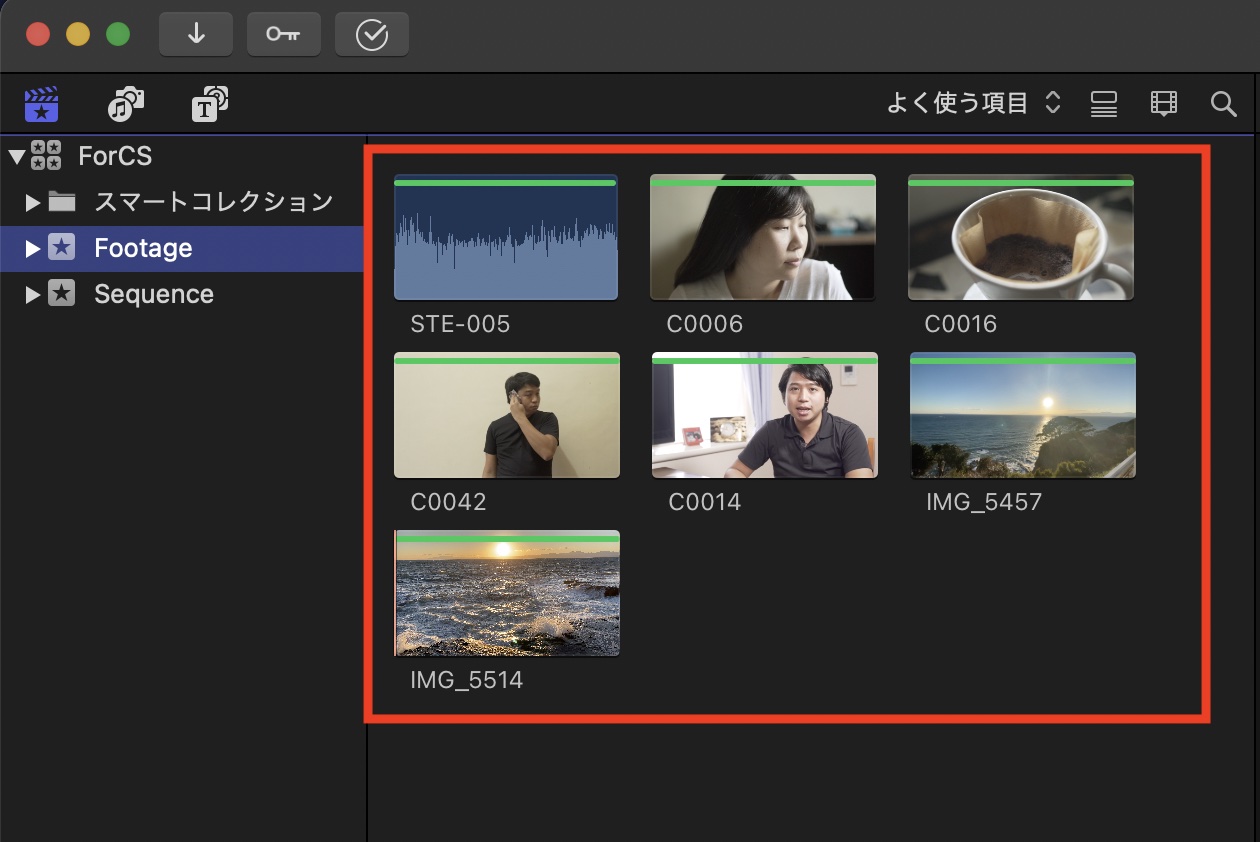Click the IMG_5514 ocean waves clip
The width and height of the screenshot is (1260, 842).
507,594
